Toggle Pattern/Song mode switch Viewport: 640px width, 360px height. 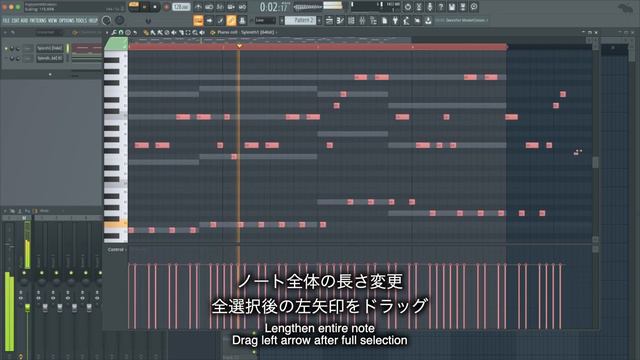point(134,7)
